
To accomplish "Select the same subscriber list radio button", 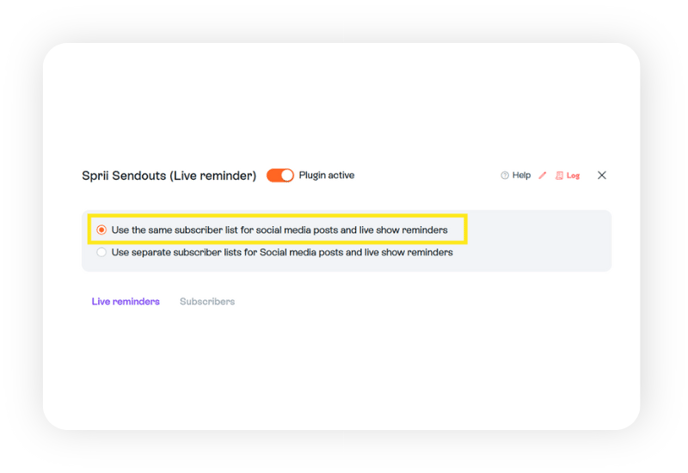I will pyautogui.click(x=101, y=230).
